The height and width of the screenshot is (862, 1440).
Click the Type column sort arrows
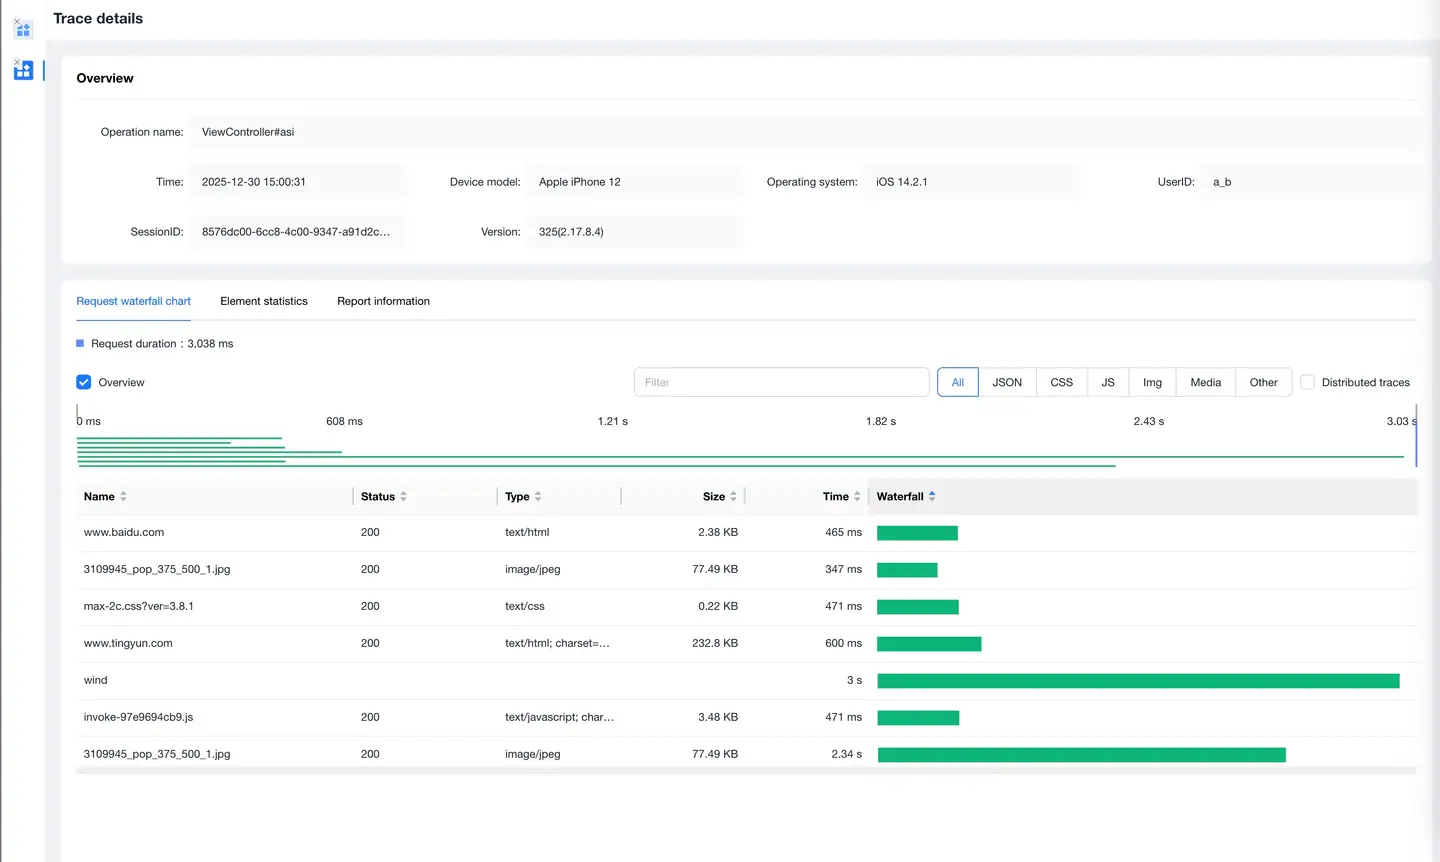coord(538,497)
